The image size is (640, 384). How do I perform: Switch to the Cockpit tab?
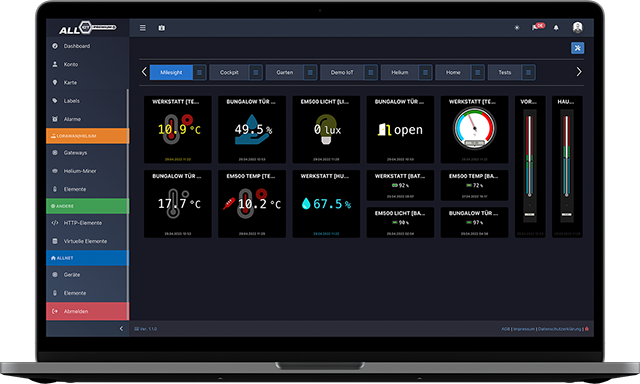coord(229,73)
